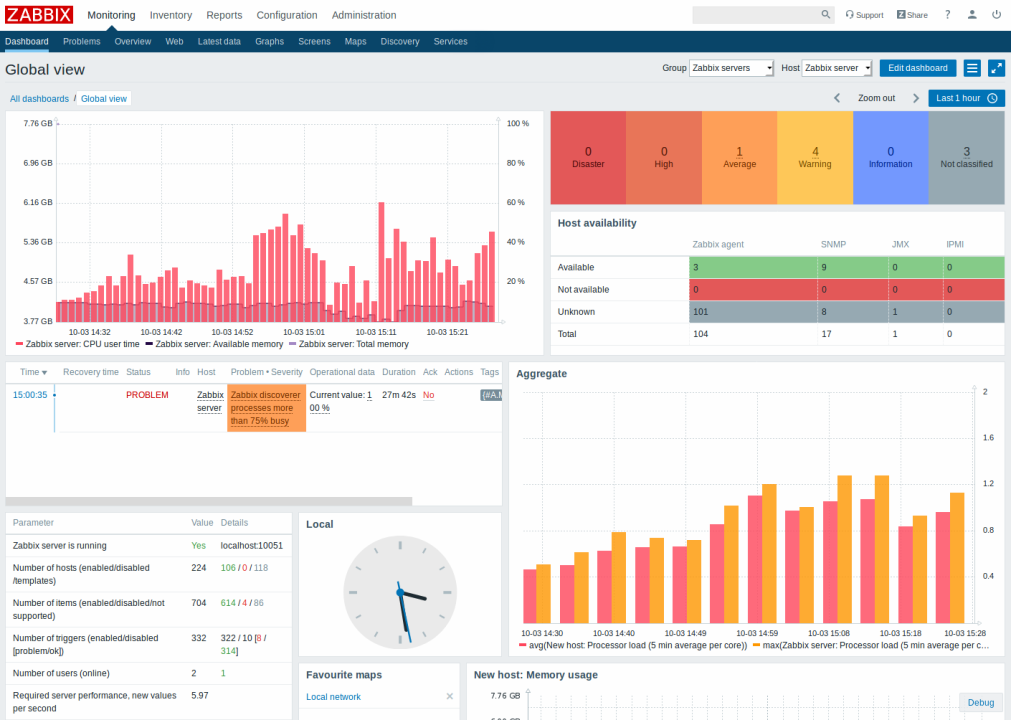This screenshot has width=1011, height=720.
Task: Click the left arrow to shift time back
Action: 838,98
